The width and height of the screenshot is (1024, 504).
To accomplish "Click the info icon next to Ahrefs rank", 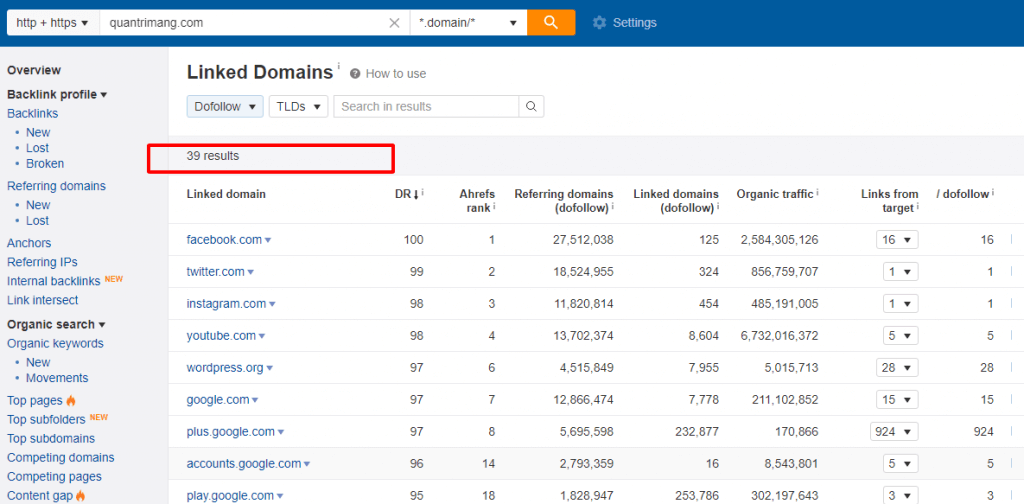I will [494, 206].
